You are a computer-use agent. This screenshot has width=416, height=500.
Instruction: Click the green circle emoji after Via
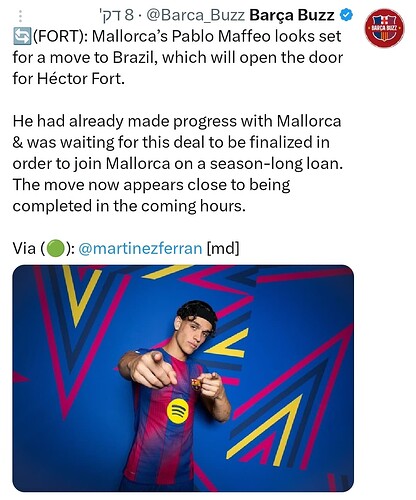coord(55,249)
